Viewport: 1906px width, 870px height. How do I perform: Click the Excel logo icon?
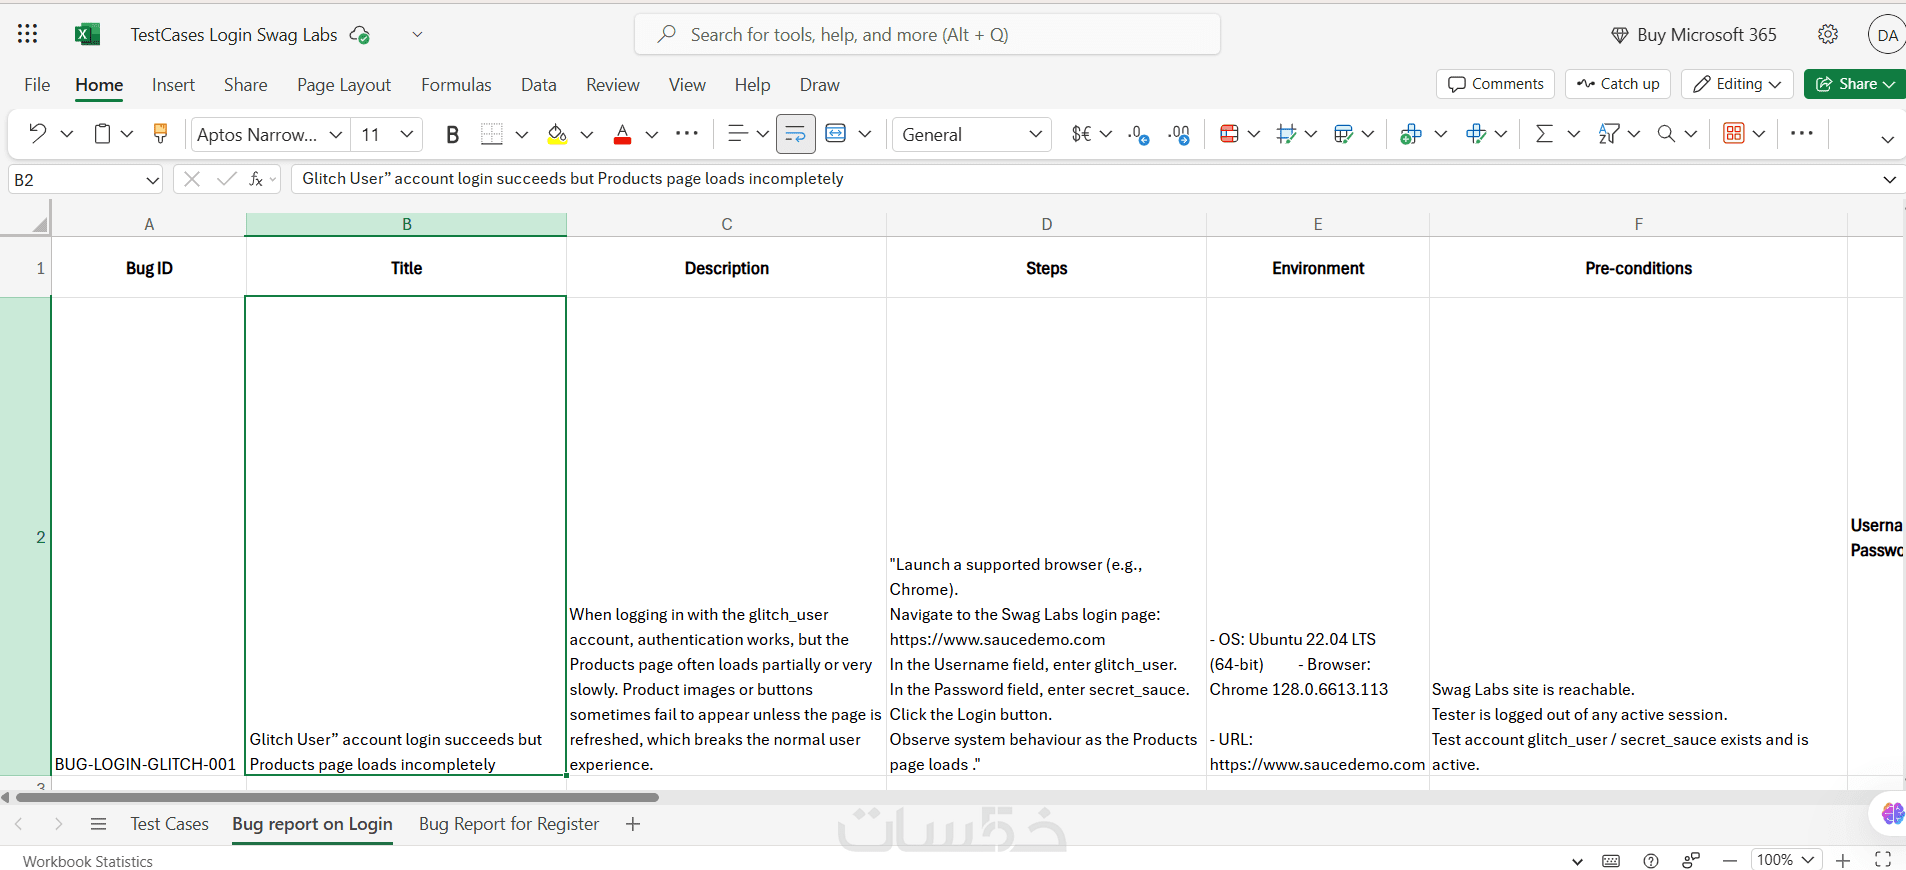[x=88, y=35]
